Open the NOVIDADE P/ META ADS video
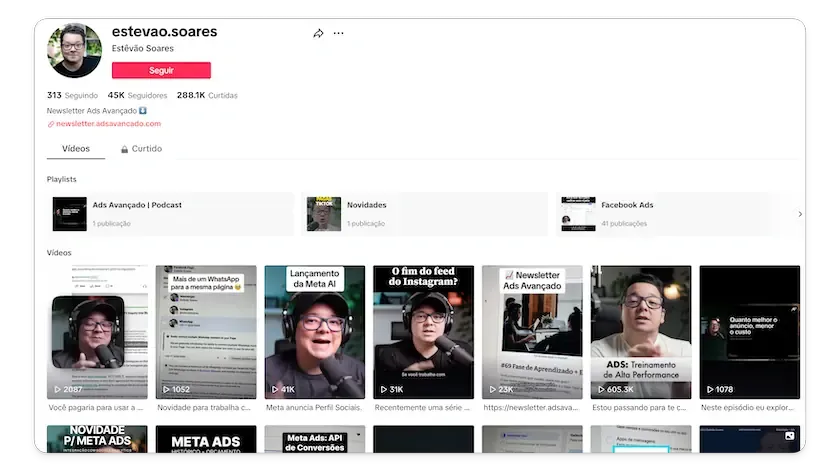Image resolution: width=840 pixels, height=472 pixels. (x=98, y=439)
